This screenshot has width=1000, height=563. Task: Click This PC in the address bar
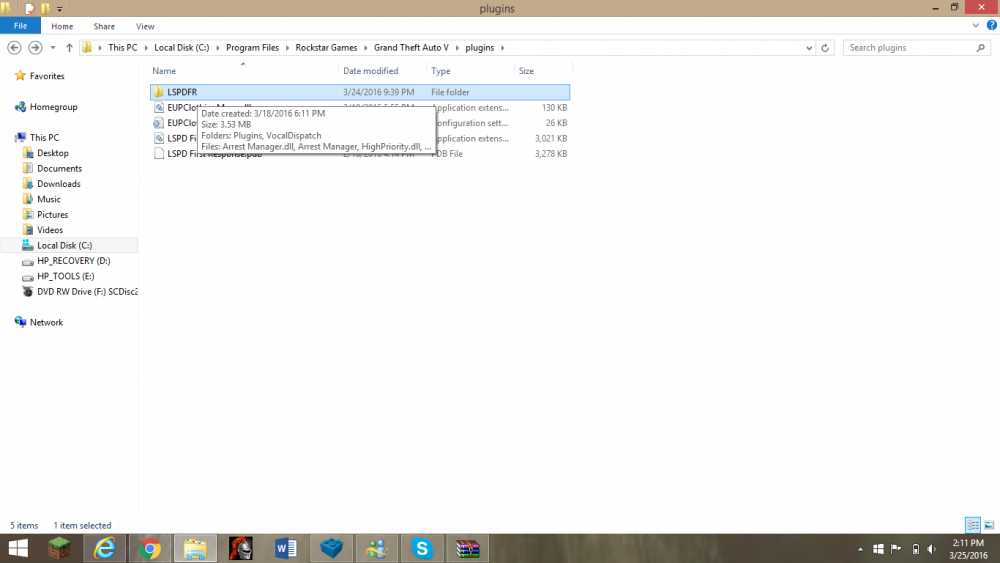point(122,48)
